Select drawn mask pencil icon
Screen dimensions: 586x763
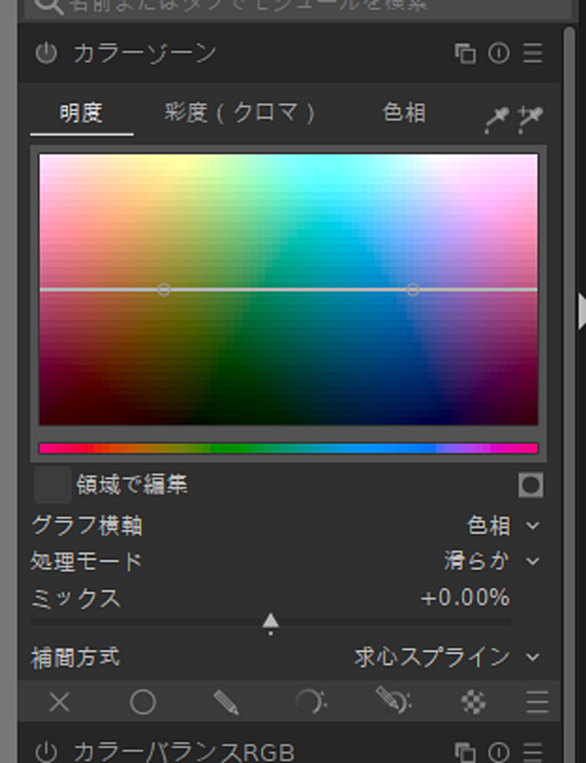tap(226, 703)
